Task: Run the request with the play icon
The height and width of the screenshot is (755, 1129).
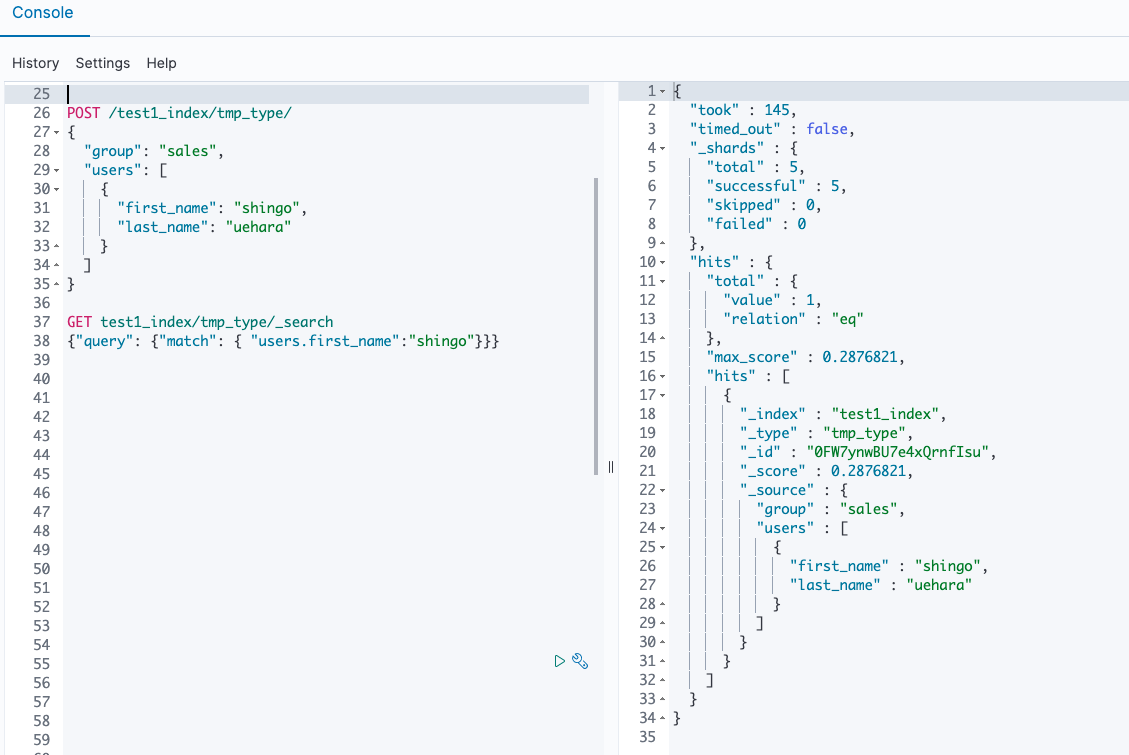Action: [x=559, y=661]
